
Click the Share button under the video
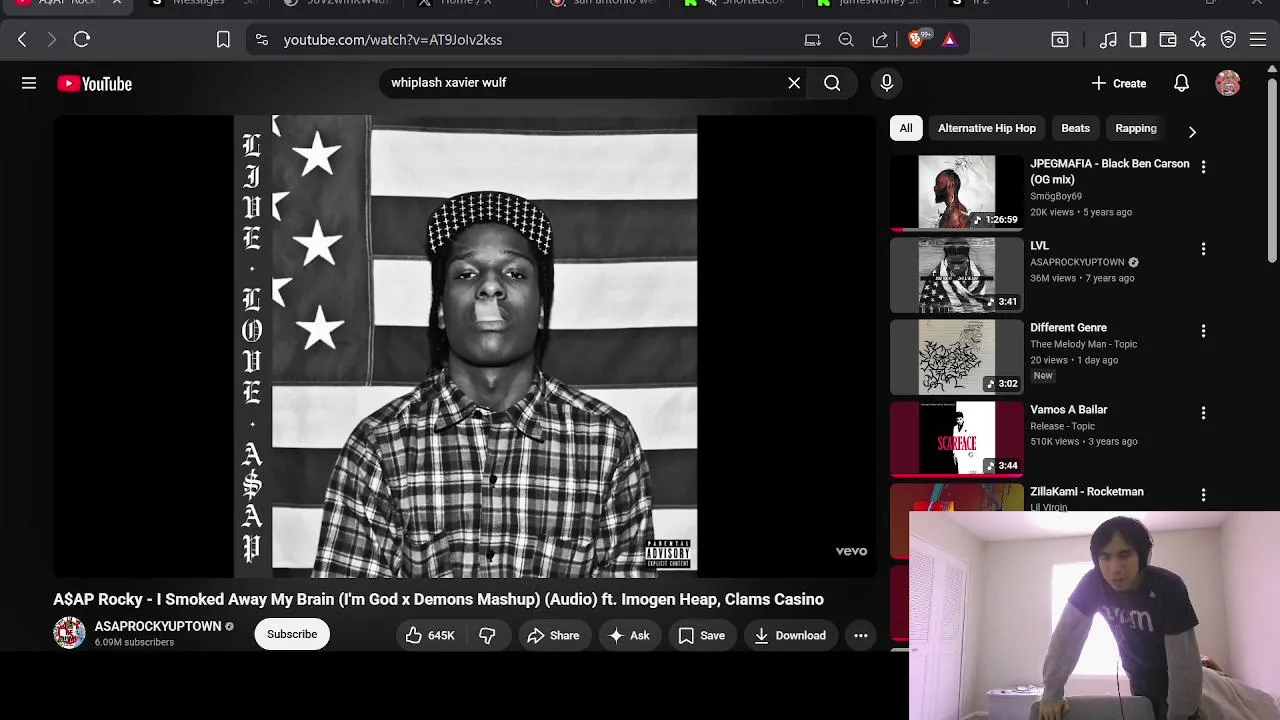(553, 635)
